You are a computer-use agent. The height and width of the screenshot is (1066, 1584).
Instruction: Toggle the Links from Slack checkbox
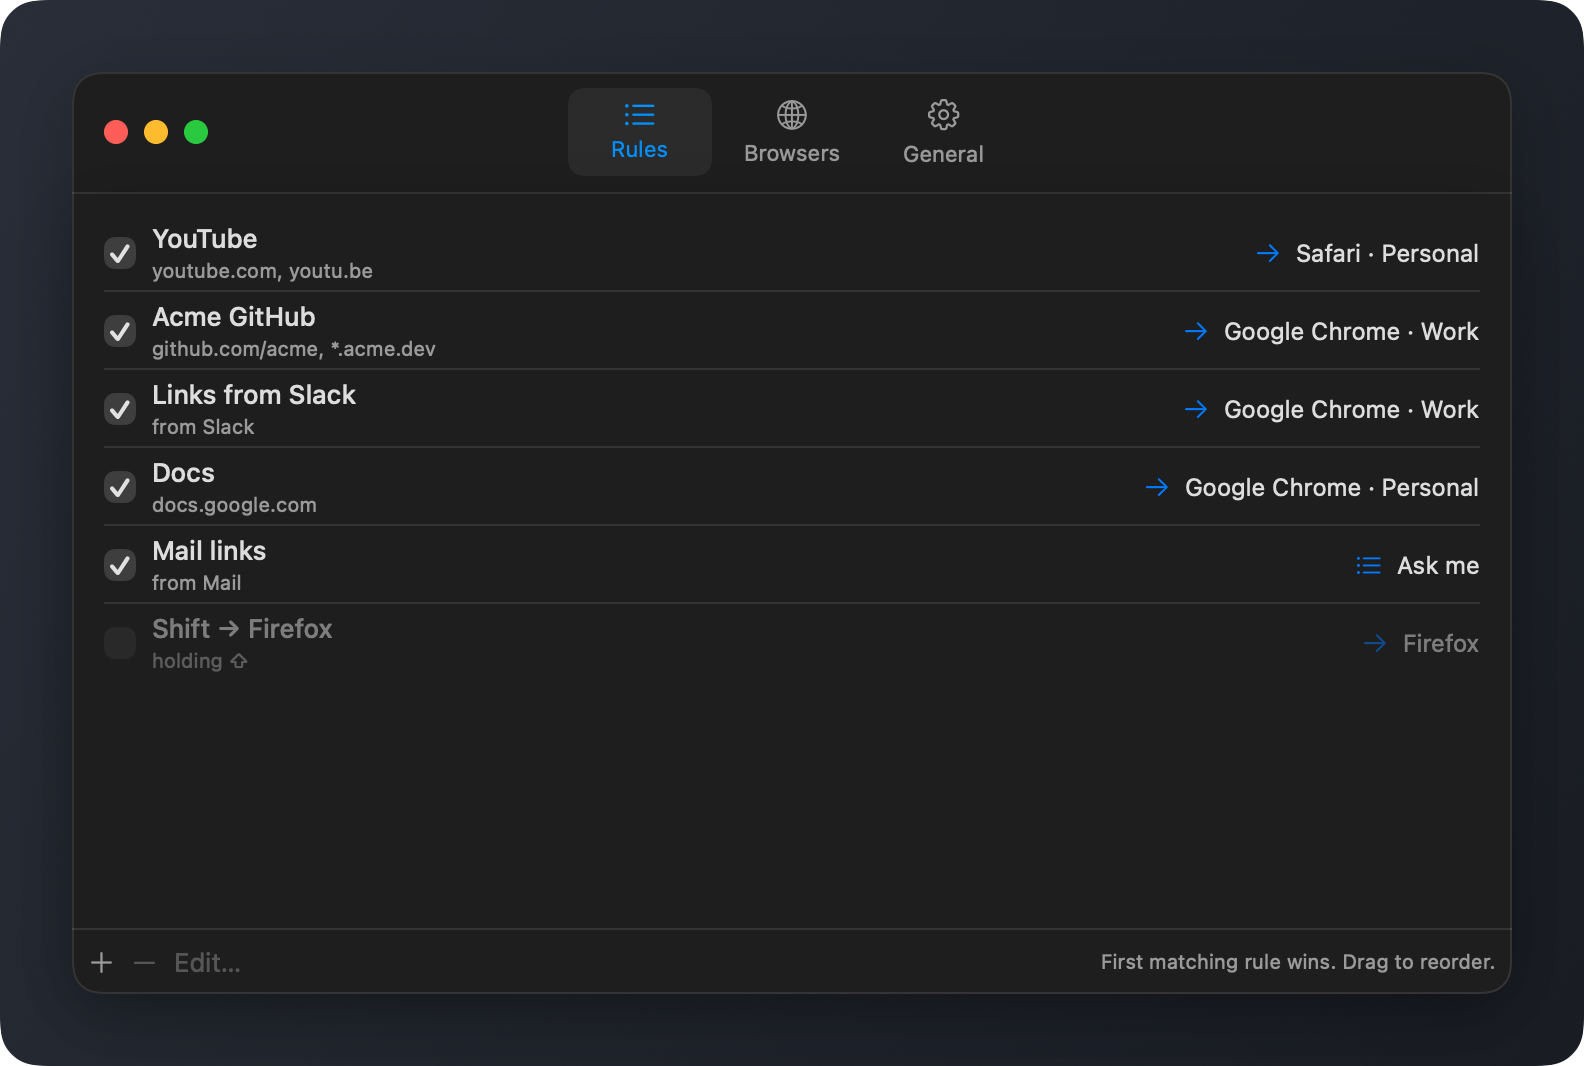(120, 409)
